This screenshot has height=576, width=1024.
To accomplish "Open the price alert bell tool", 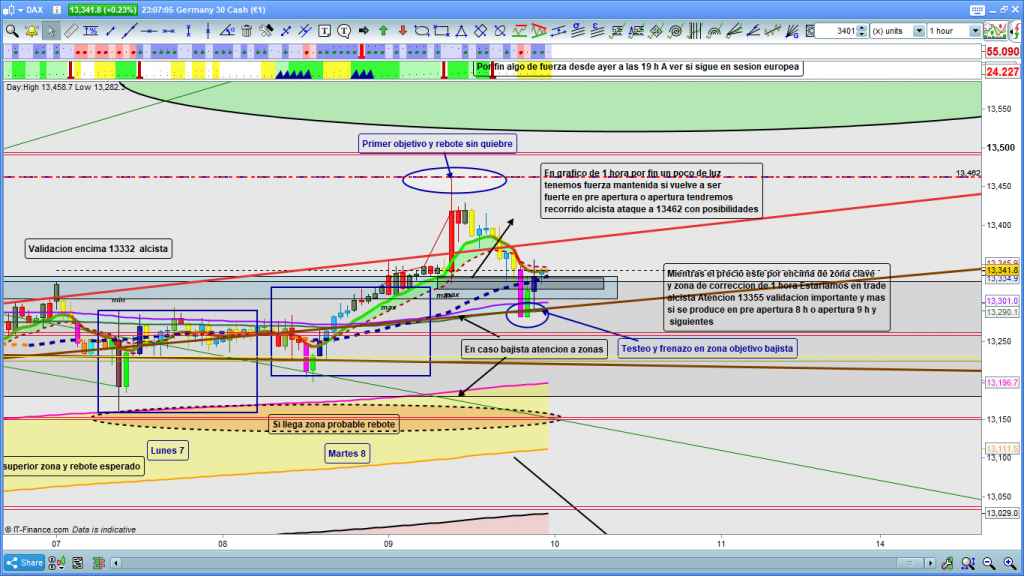I will pos(31,30).
